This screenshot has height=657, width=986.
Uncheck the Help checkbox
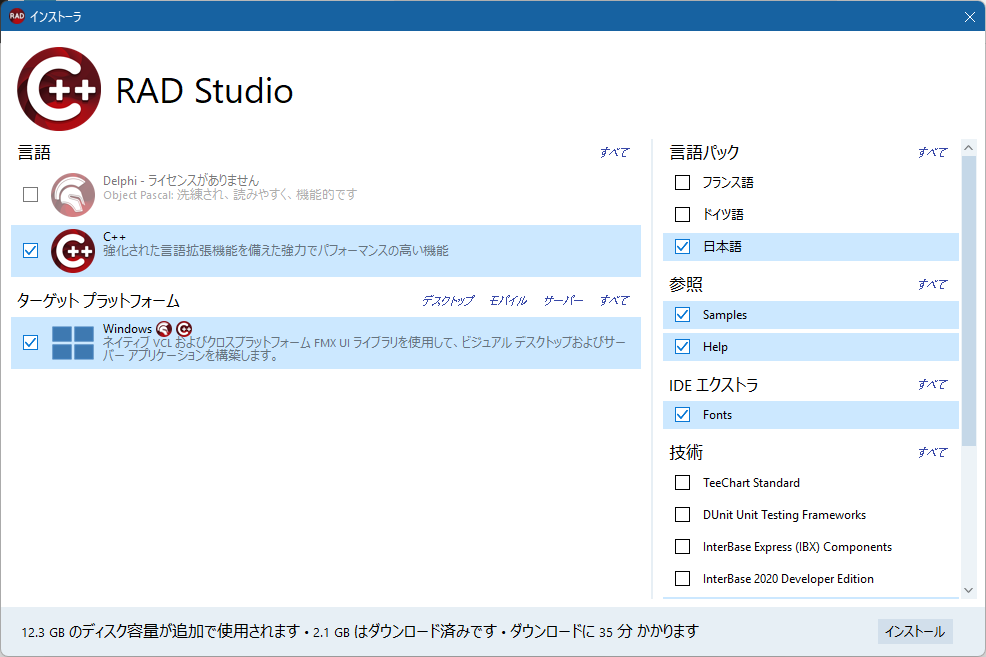[x=682, y=346]
